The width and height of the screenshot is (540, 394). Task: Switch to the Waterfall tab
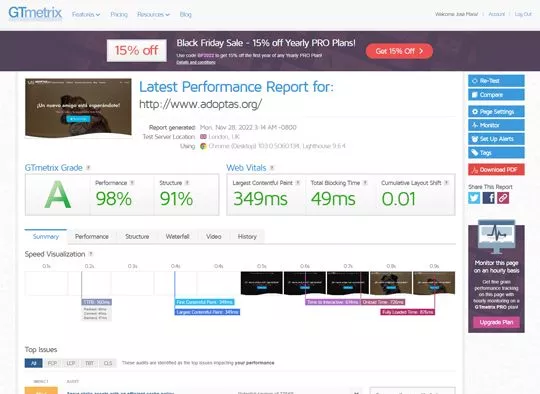tap(177, 237)
